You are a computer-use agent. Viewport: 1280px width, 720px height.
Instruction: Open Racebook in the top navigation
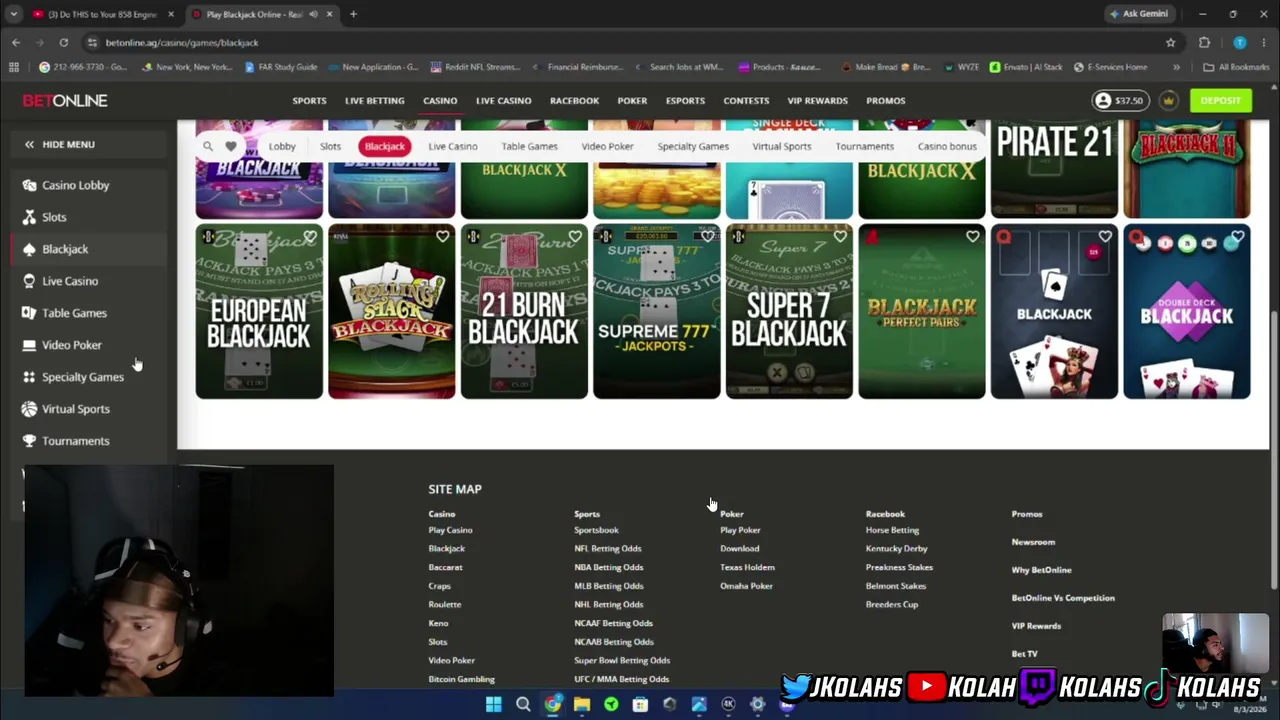coord(574,101)
